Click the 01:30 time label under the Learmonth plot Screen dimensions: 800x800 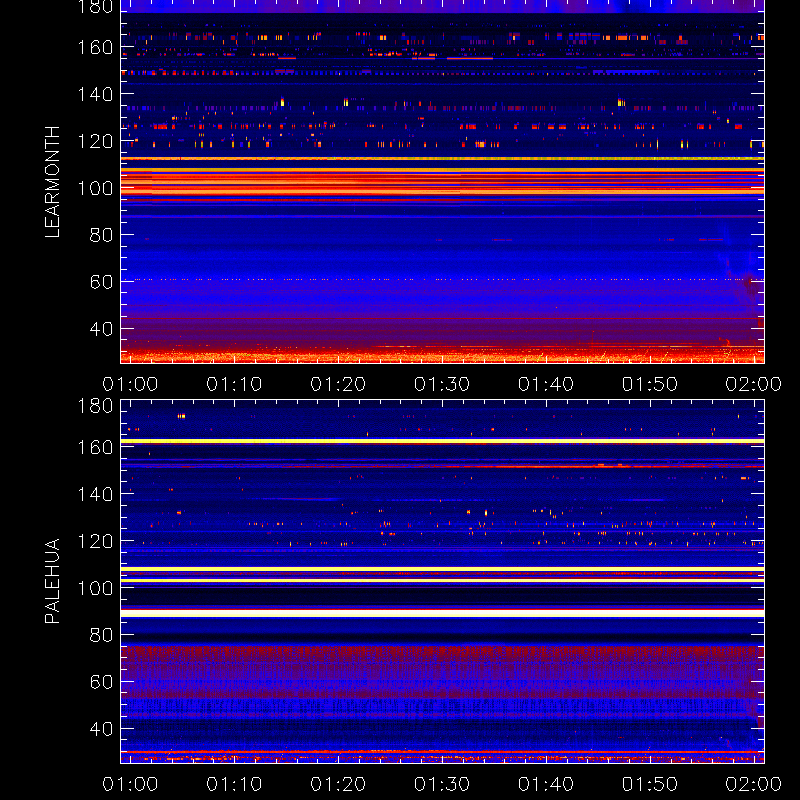pyautogui.click(x=442, y=384)
